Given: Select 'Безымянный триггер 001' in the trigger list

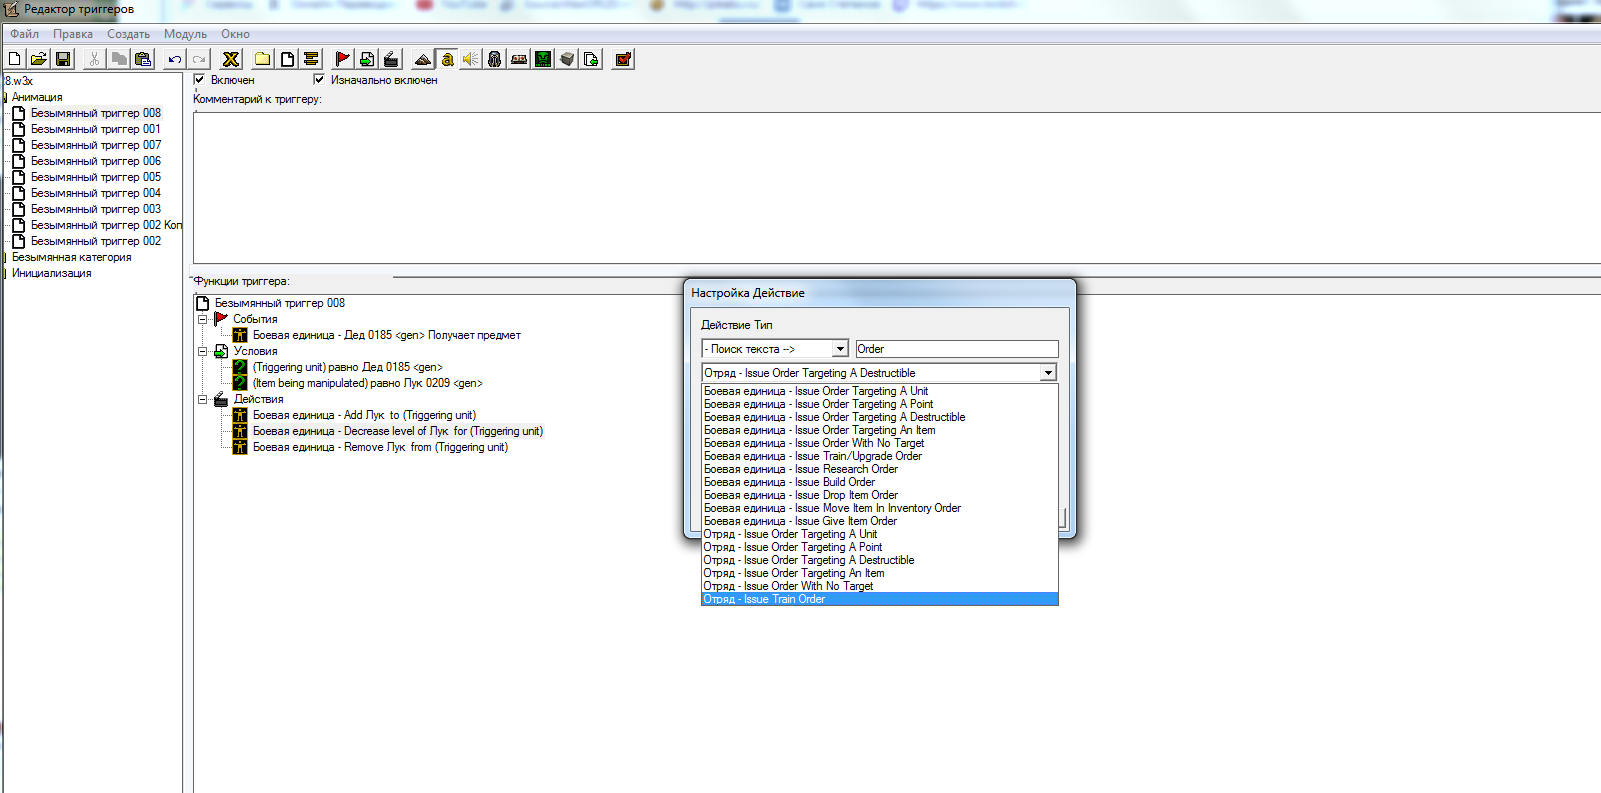Looking at the screenshot, I should coord(96,129).
